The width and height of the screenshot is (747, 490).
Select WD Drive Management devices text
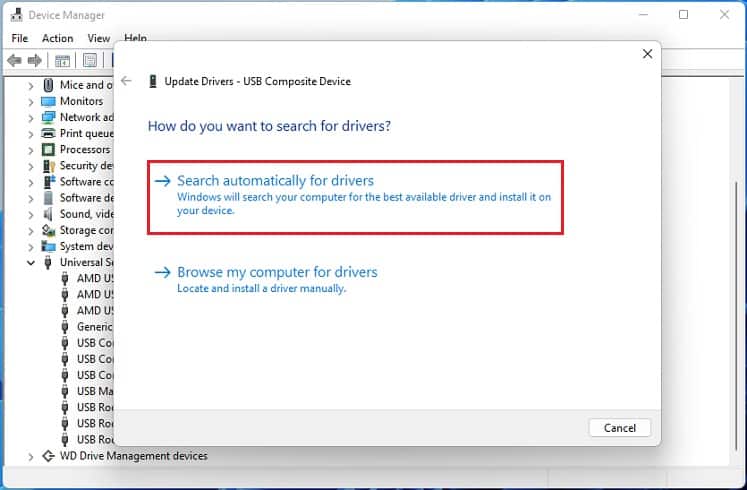point(133,456)
